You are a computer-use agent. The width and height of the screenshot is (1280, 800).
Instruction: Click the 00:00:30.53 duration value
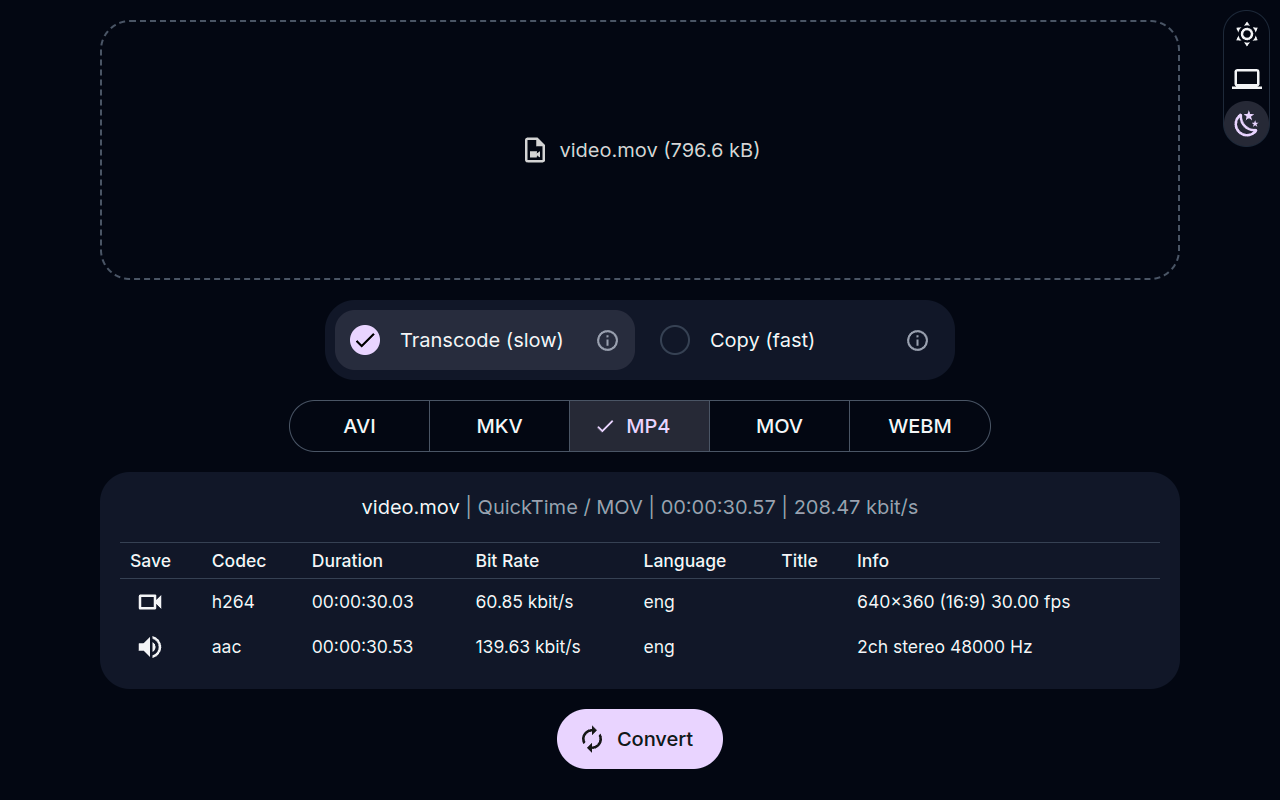(x=363, y=647)
